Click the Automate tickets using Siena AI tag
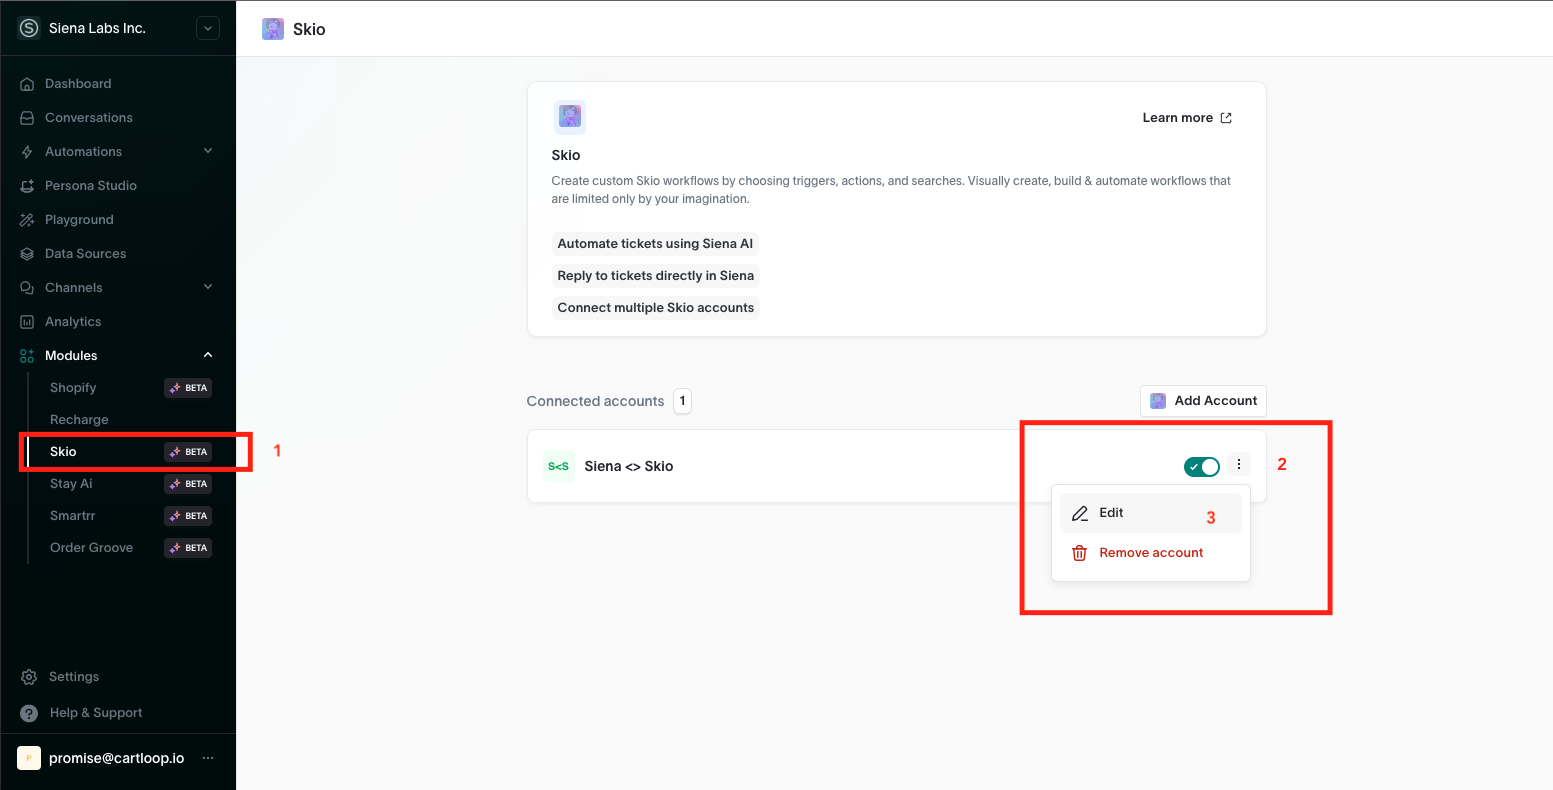The height and width of the screenshot is (790, 1553). pyautogui.click(x=655, y=244)
